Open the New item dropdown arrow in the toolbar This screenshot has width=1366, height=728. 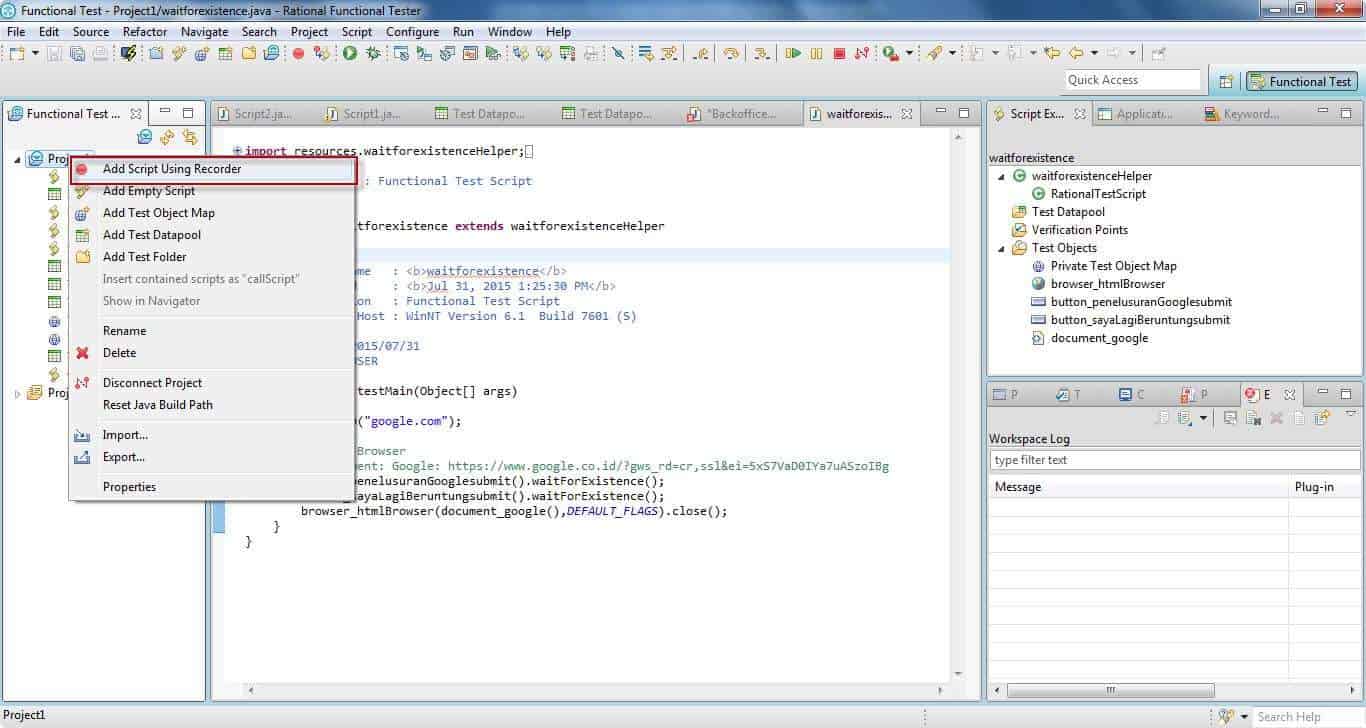(x=35, y=54)
